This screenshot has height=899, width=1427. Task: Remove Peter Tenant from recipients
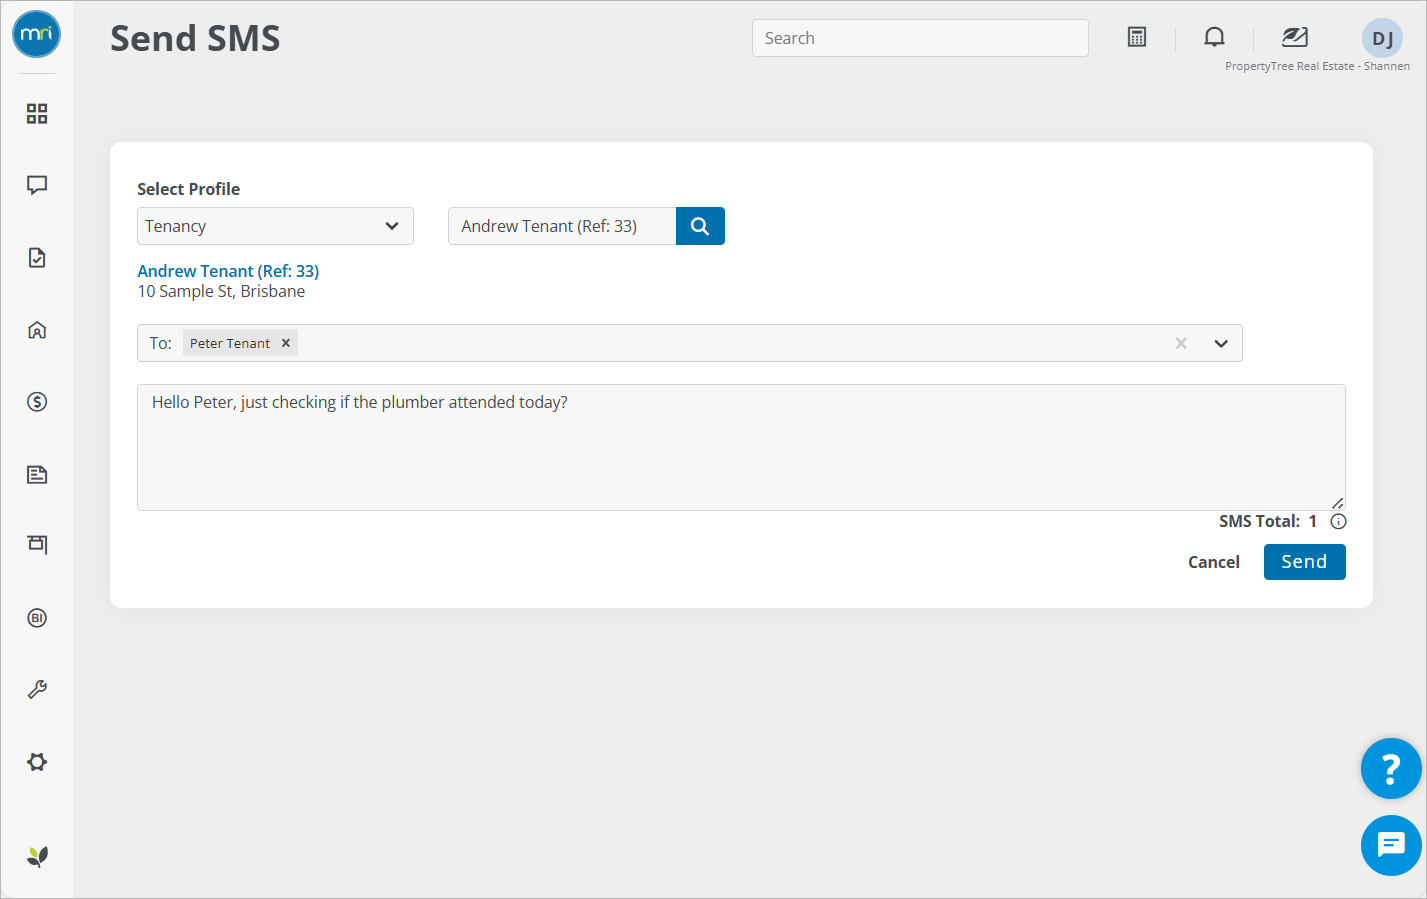[x=286, y=343]
